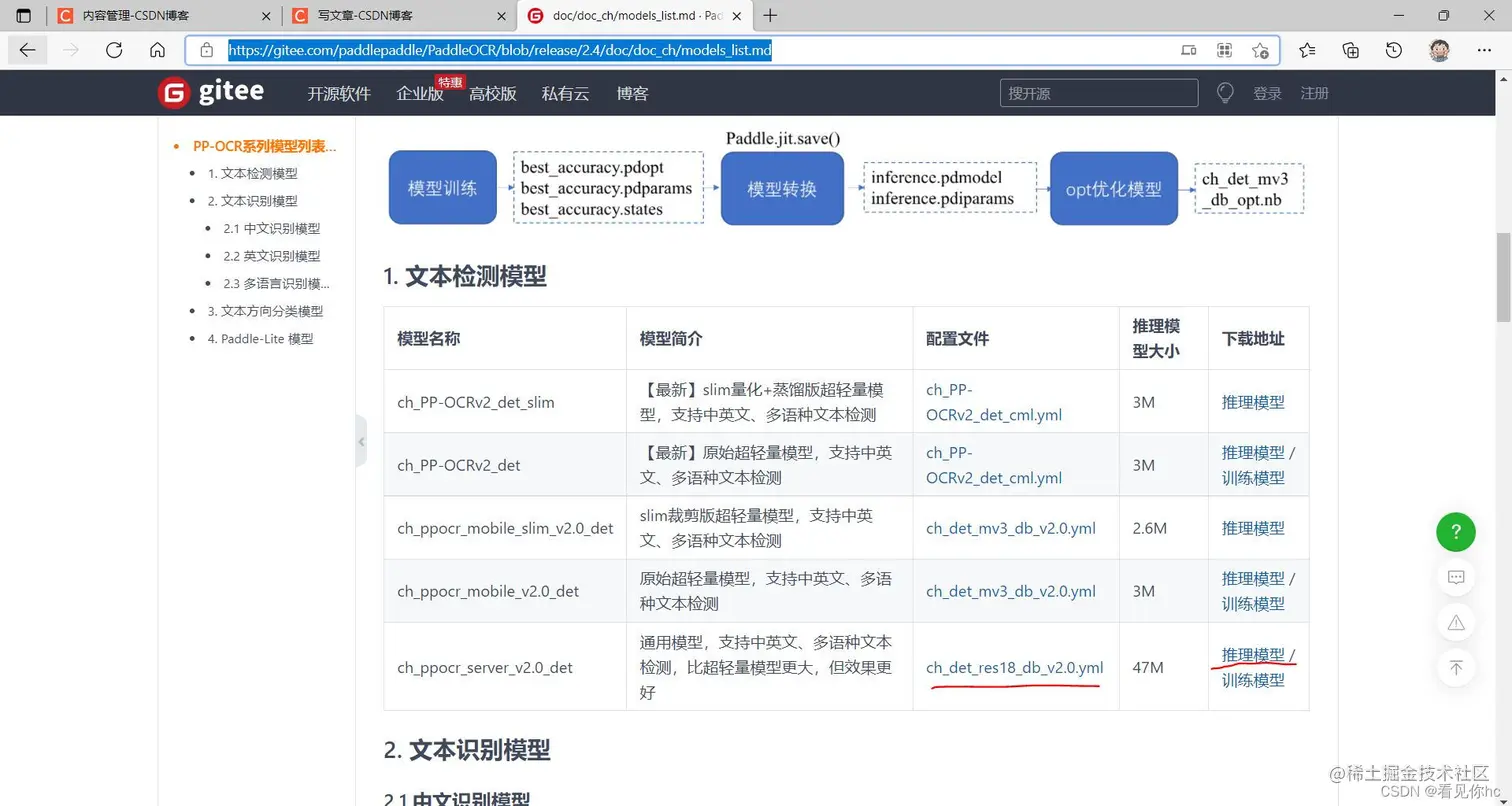Open the green help question-mark button
Image resolution: width=1512 pixels, height=806 pixels.
coord(1456,532)
